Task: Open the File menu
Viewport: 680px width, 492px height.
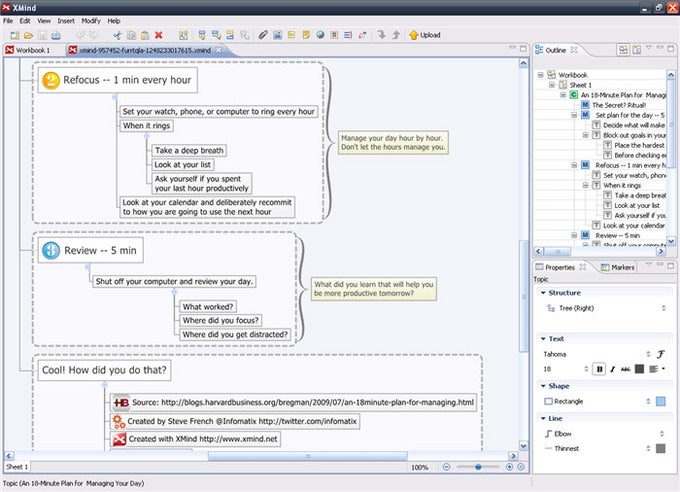Action: coord(8,20)
